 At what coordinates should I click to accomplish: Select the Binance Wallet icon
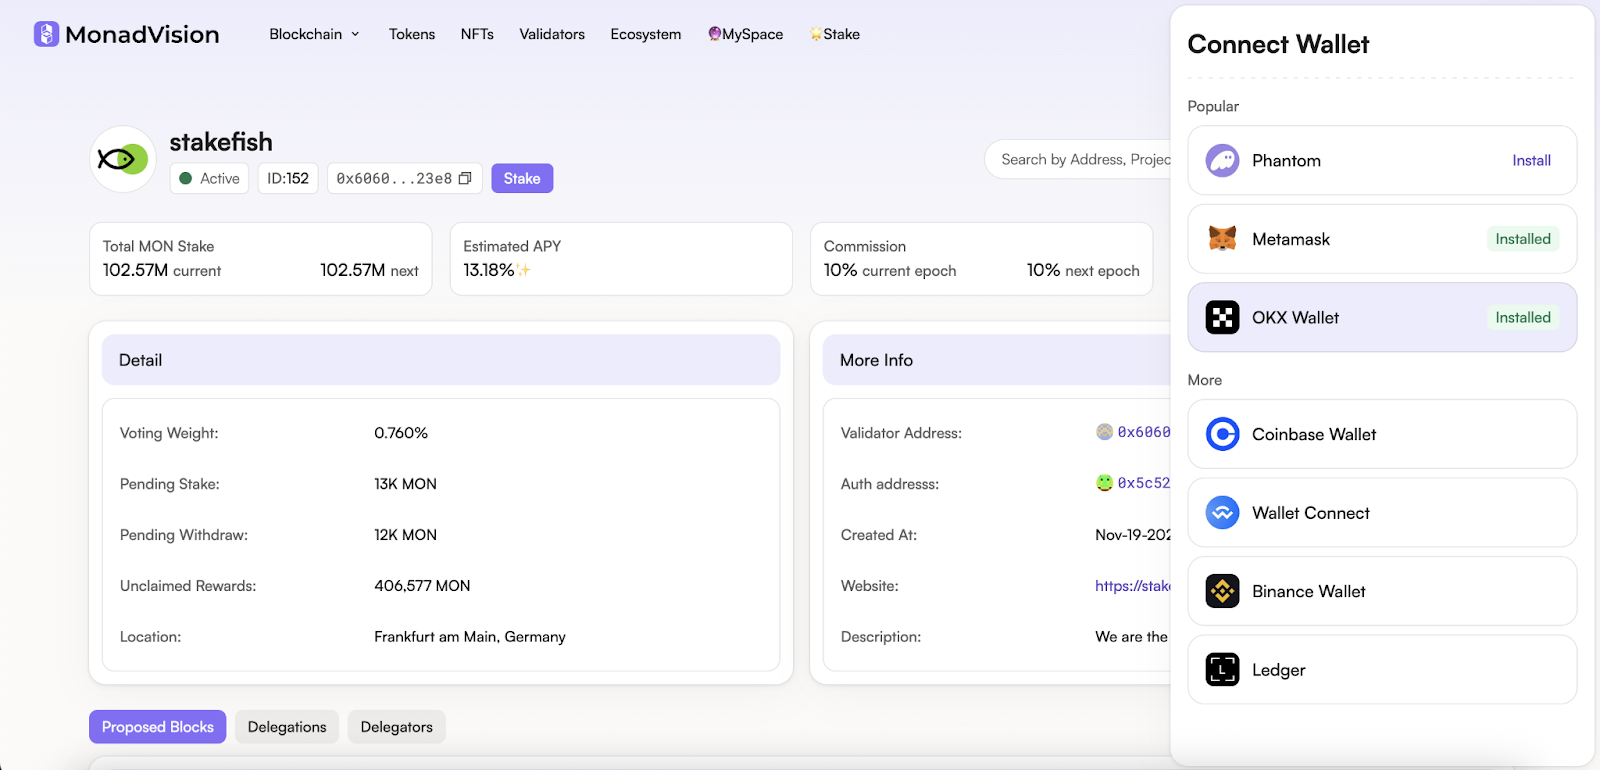pos(1222,592)
